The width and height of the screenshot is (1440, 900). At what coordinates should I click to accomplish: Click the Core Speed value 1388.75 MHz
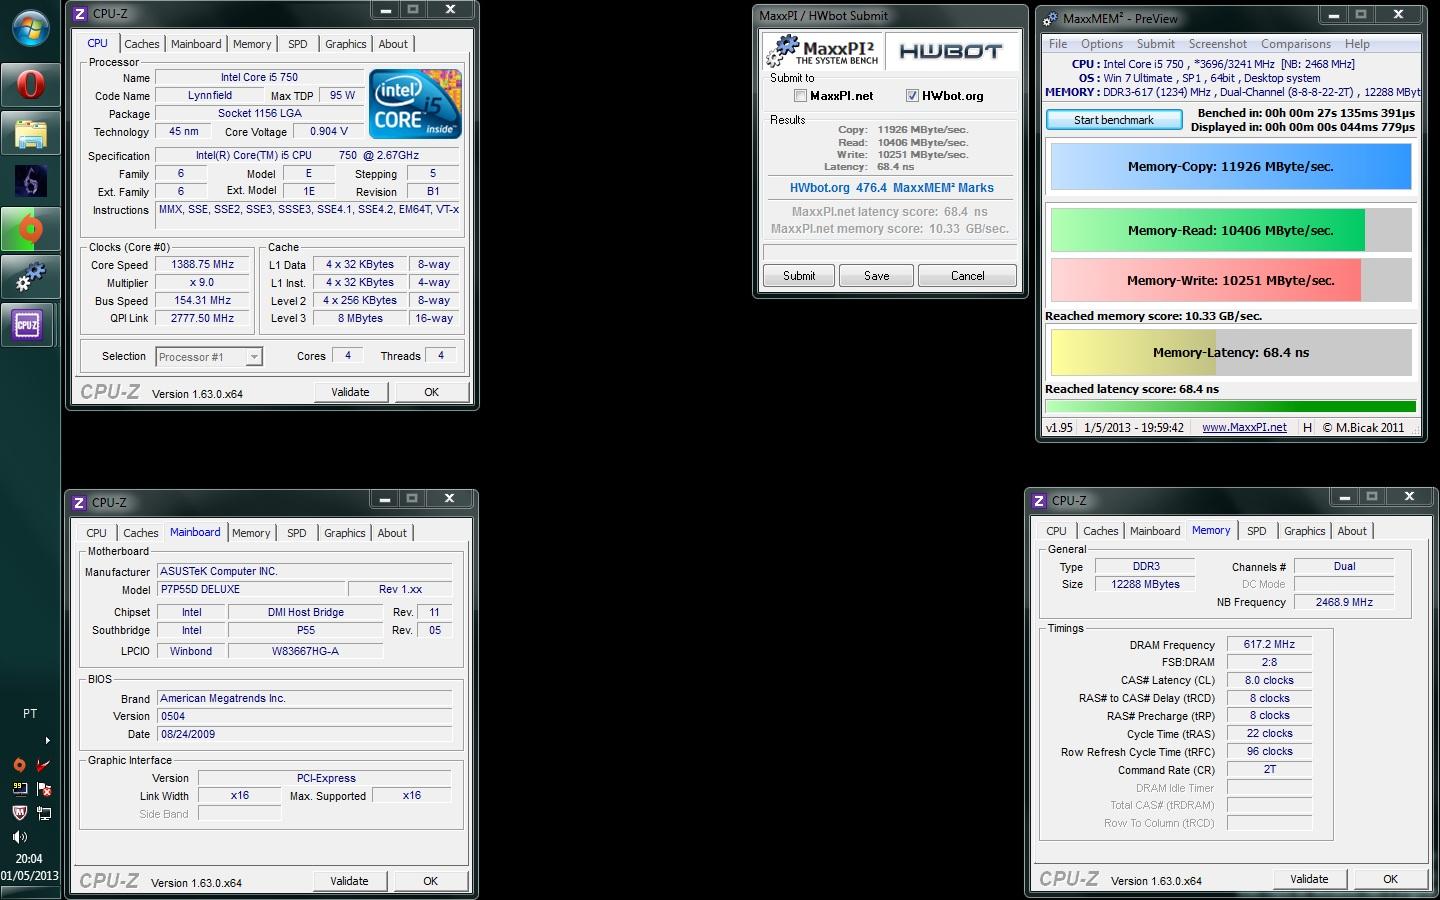pyautogui.click(x=203, y=265)
